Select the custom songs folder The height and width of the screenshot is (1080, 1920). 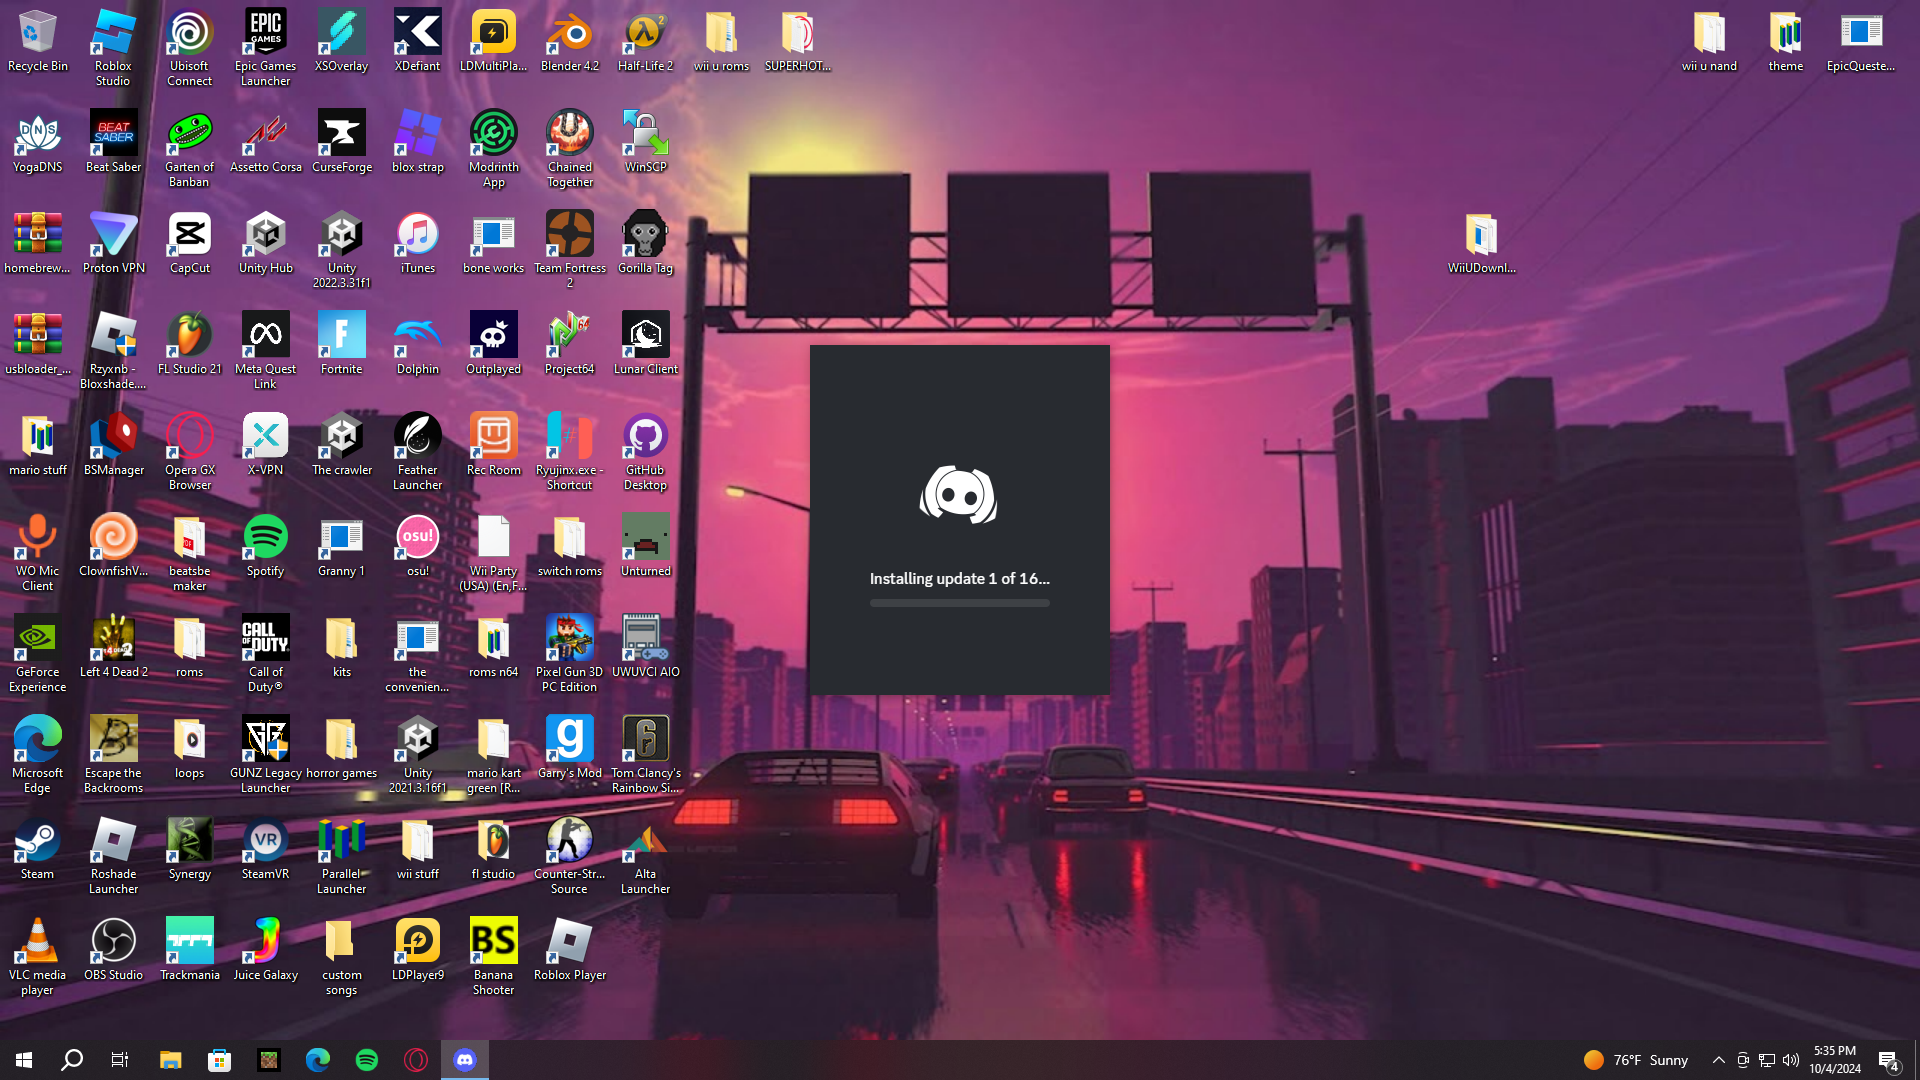point(342,958)
